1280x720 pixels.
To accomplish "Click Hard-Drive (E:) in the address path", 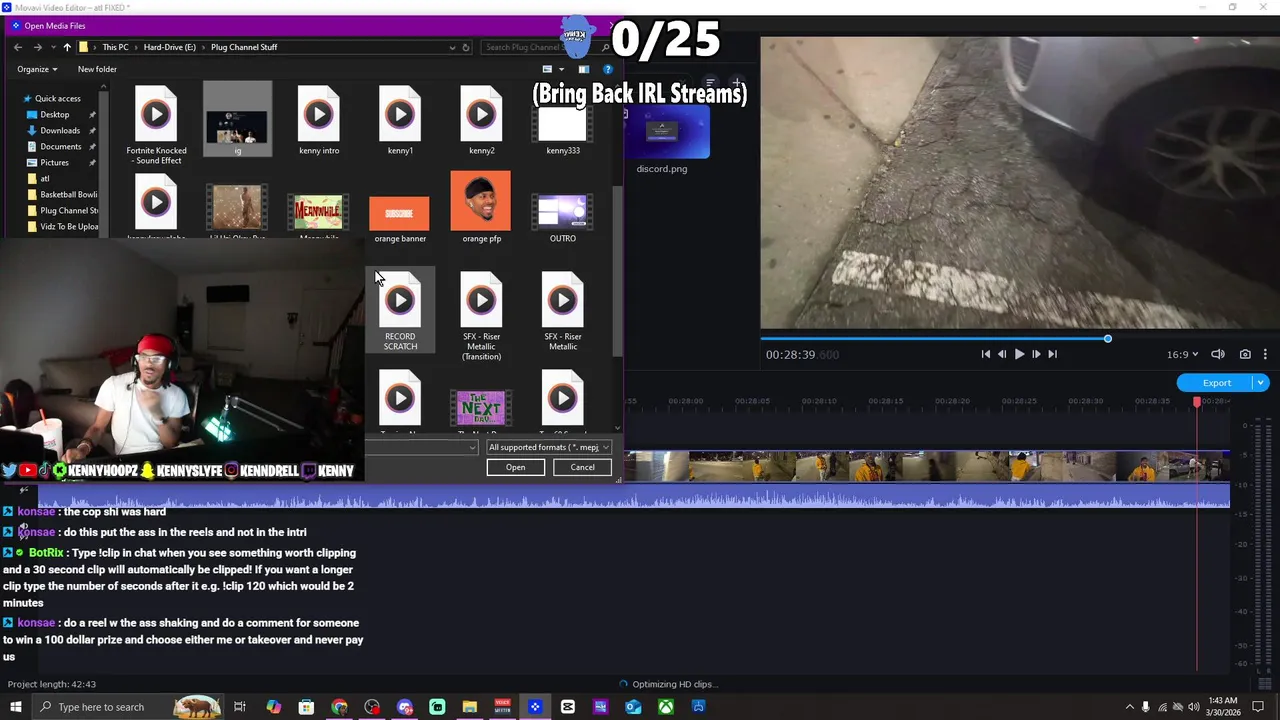I will 170,47.
